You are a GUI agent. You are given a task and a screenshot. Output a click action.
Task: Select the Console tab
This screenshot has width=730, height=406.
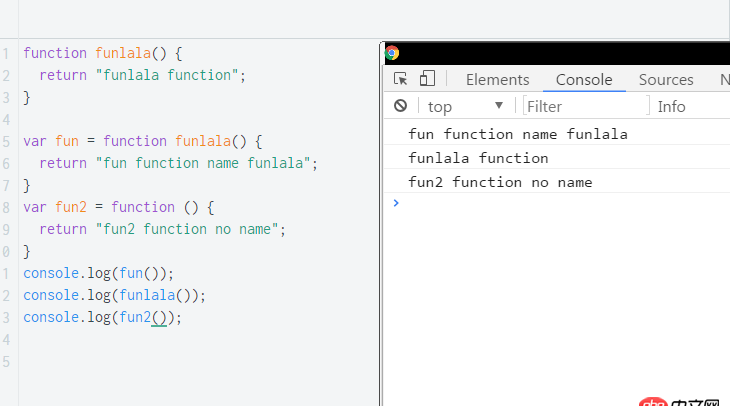pyautogui.click(x=584, y=80)
